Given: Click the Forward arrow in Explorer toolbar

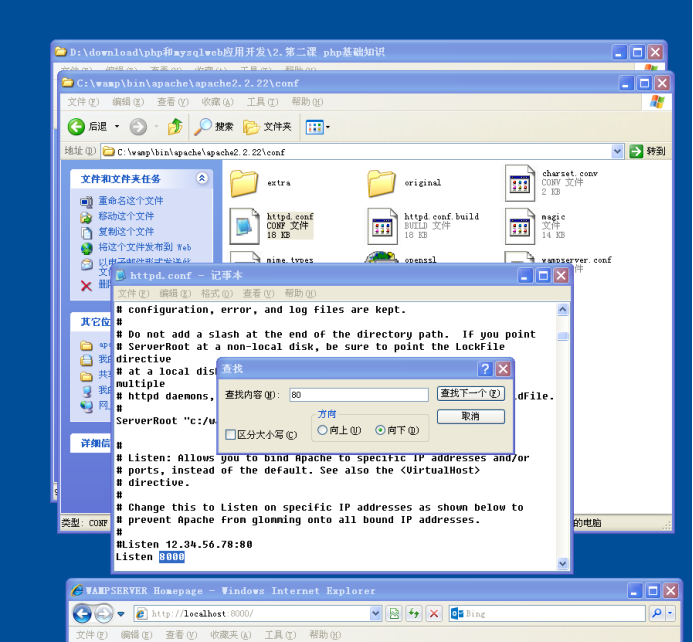Looking at the screenshot, I should [138, 127].
